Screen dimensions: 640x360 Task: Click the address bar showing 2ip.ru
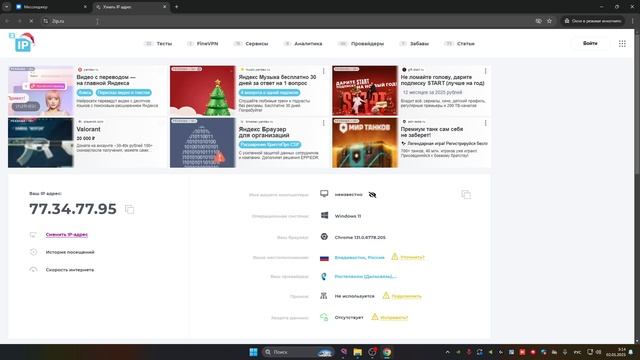point(286,21)
